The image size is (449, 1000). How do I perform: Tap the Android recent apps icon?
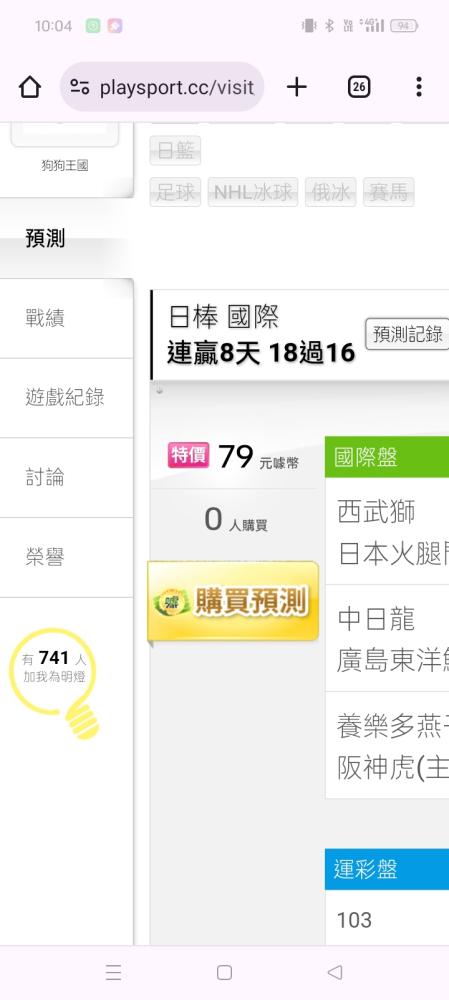coord(114,972)
